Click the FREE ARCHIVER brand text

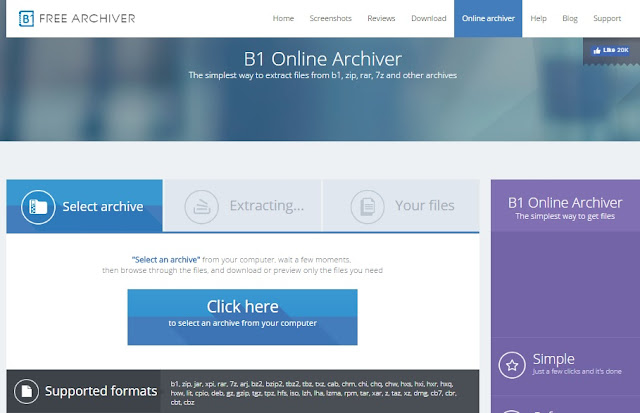[87, 18]
